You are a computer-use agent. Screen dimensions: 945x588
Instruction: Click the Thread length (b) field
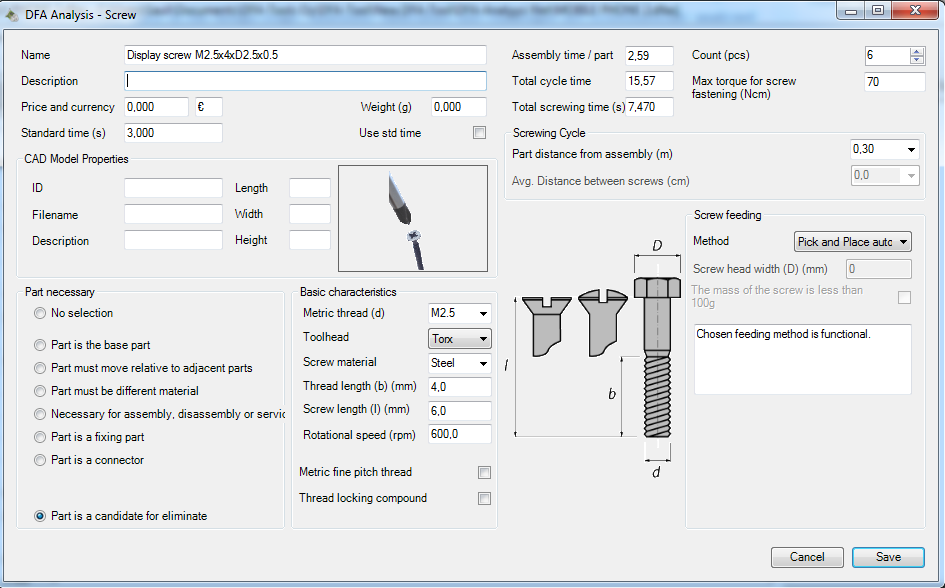tap(460, 387)
